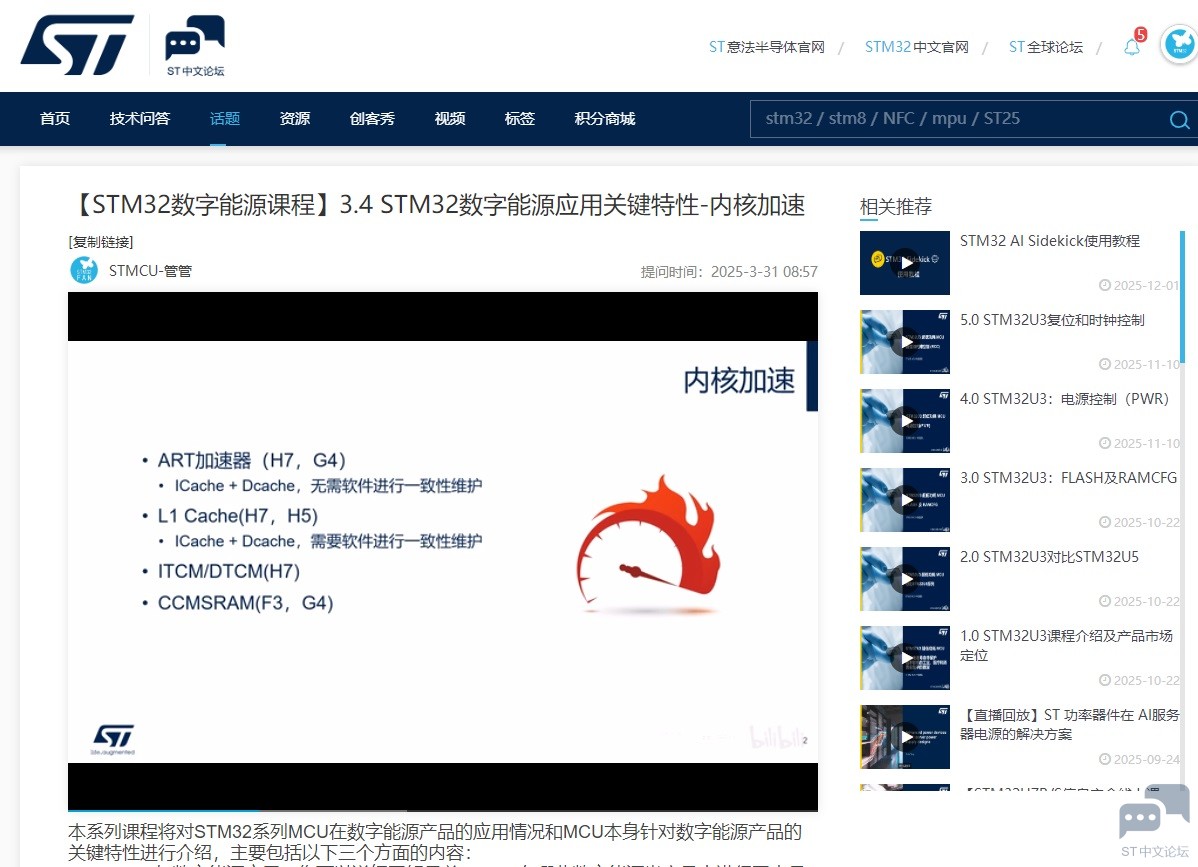Open 资源 navigation tab
Screen dimensions: 1198x867
(x=295, y=118)
